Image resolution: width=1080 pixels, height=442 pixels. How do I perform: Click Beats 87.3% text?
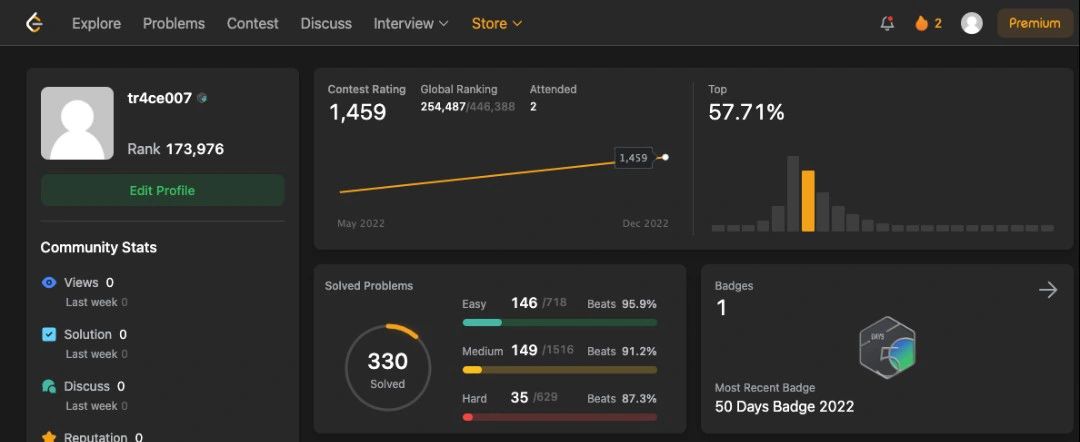click(622, 399)
